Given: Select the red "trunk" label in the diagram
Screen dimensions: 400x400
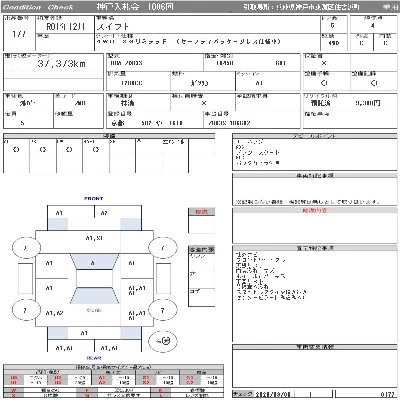Looking at the screenshot, I should (x=94, y=310).
